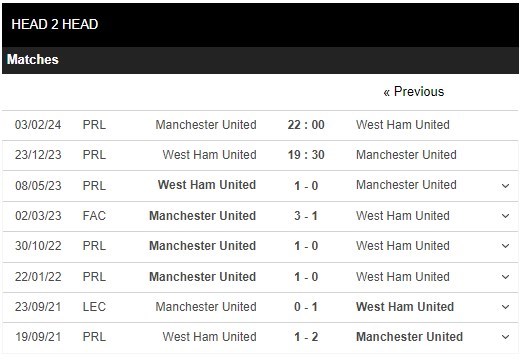The width and height of the screenshot is (524, 363).
Task: Open West Ham United in the 03/02/24 fixture
Action: [x=403, y=125]
